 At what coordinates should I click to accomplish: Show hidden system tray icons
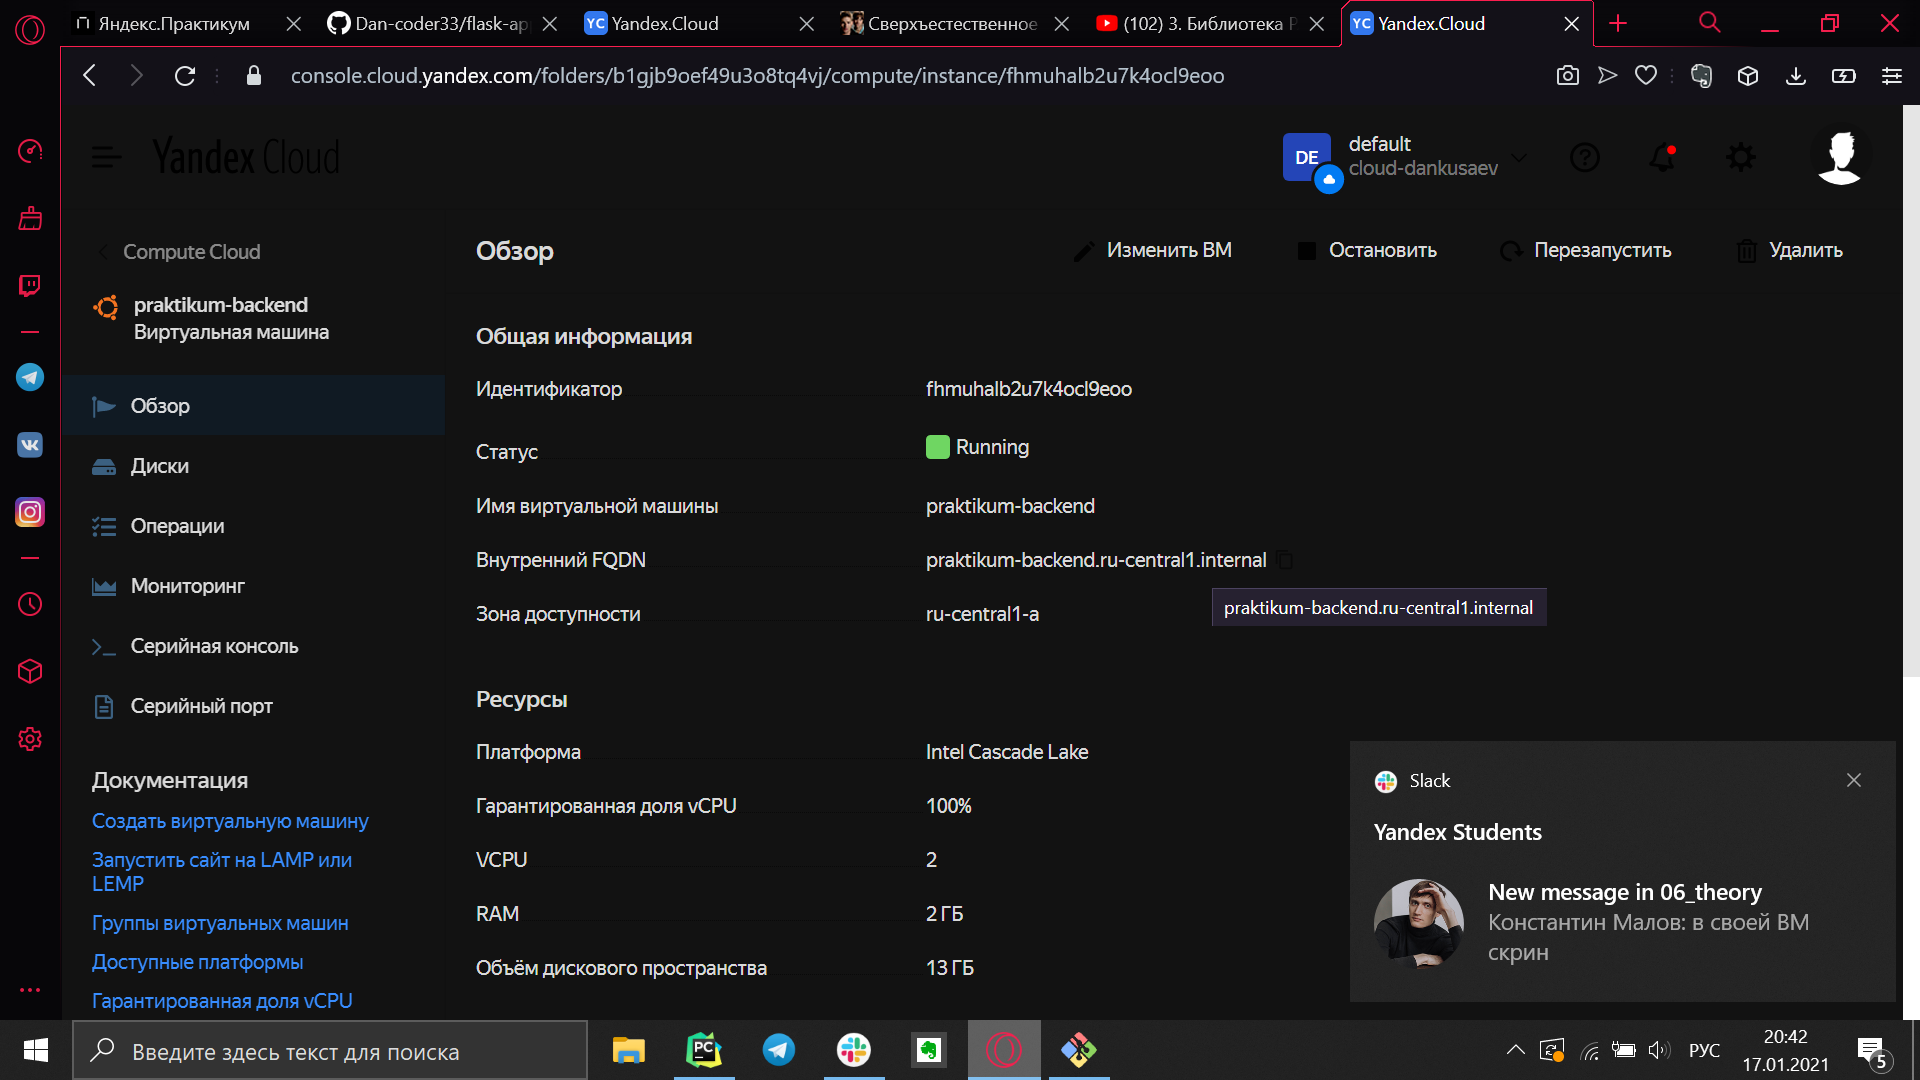point(1516,1050)
